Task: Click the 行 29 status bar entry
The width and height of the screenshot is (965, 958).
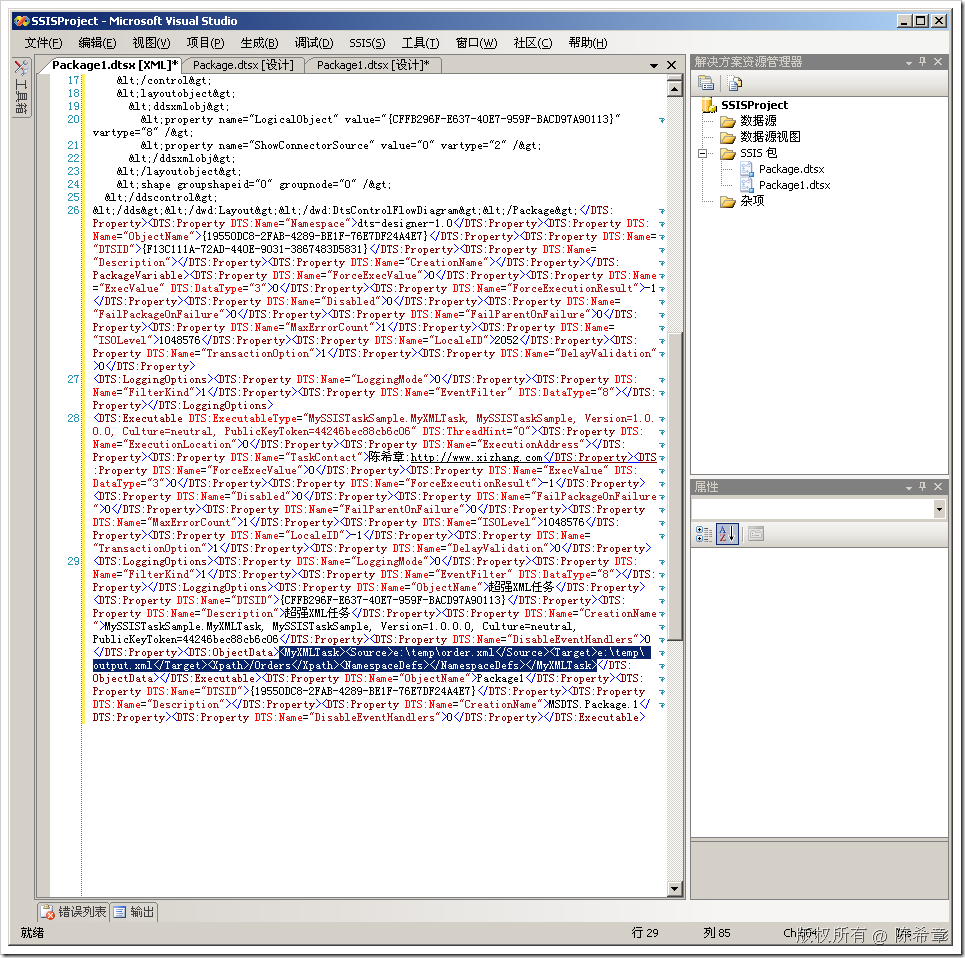Action: (x=645, y=933)
